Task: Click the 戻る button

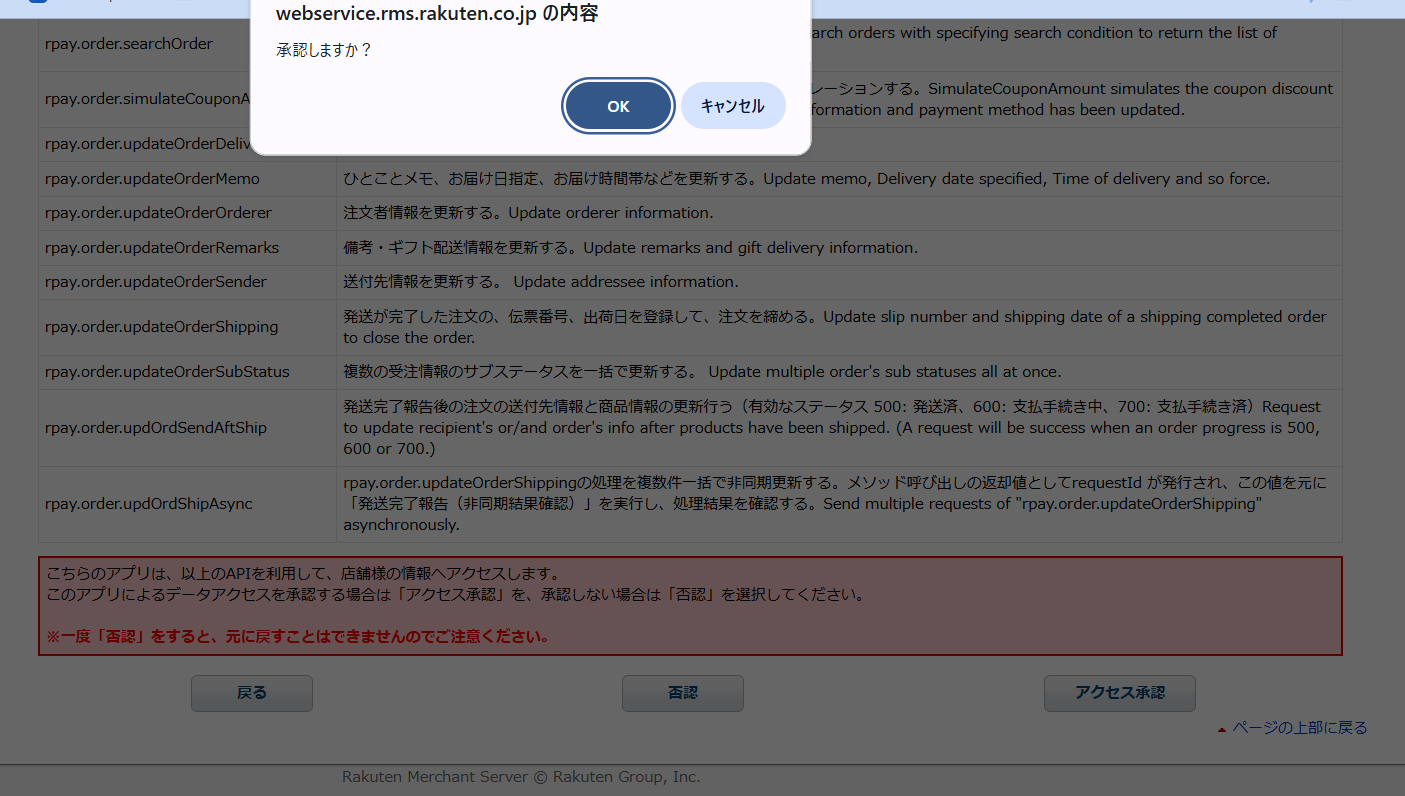Action: (252, 693)
